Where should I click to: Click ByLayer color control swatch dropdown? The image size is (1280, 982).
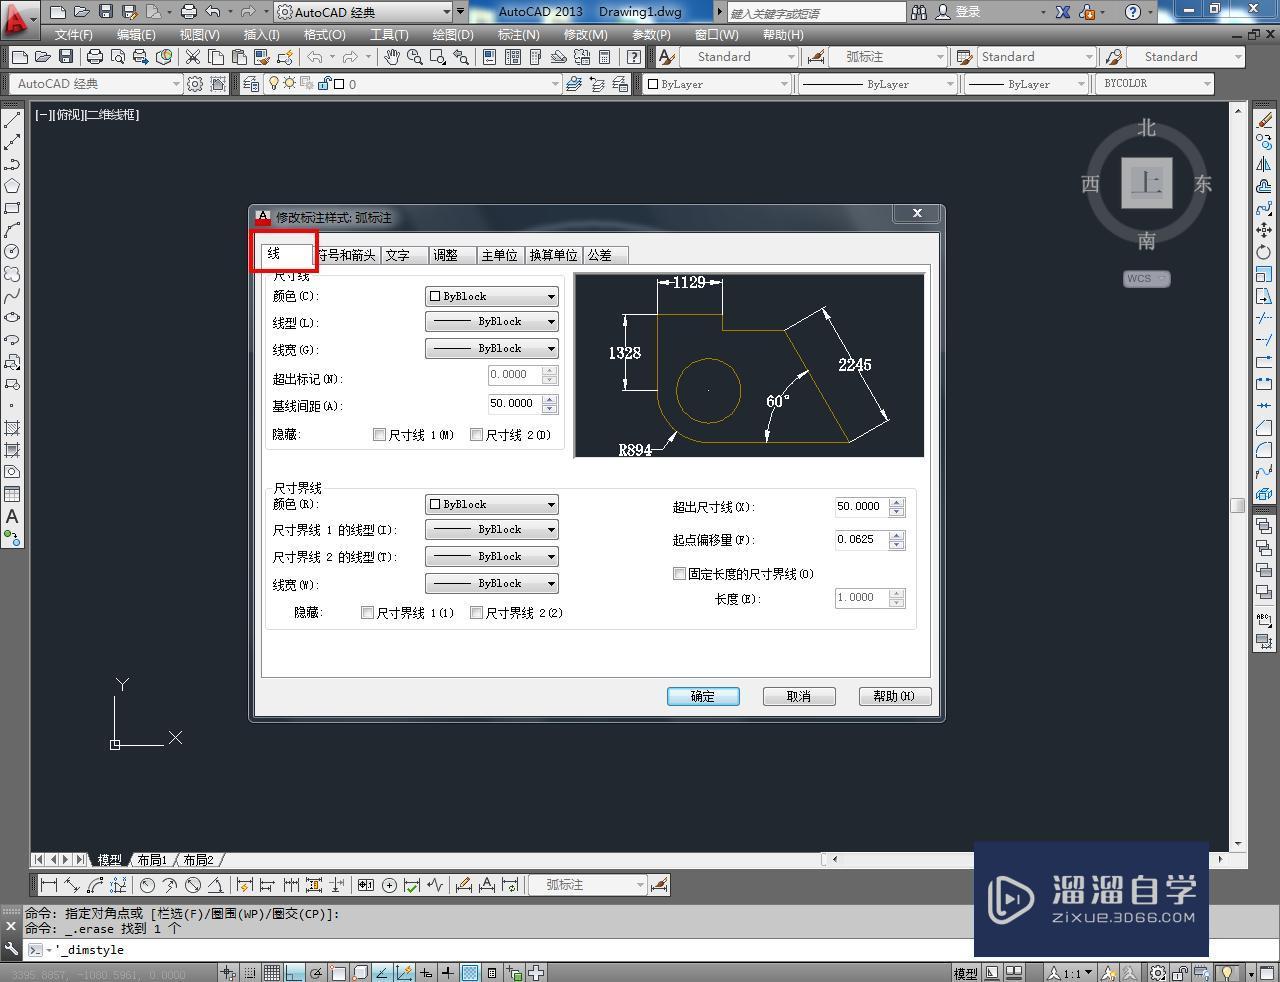coord(718,84)
